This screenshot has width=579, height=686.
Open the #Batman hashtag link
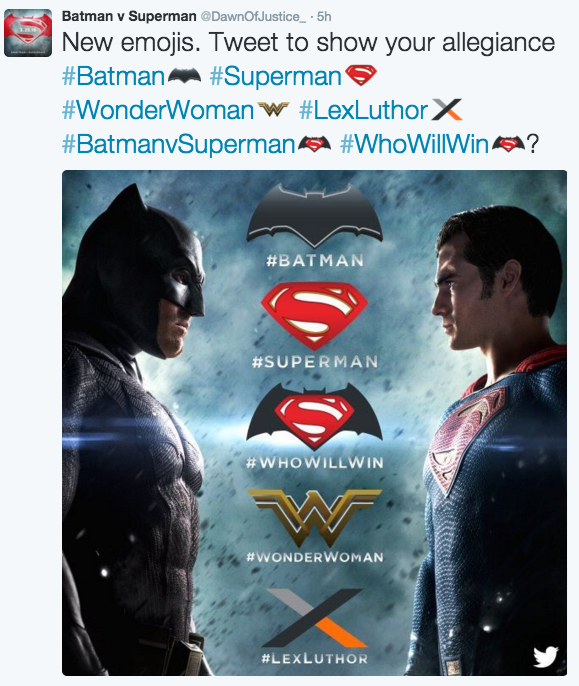click(x=113, y=76)
